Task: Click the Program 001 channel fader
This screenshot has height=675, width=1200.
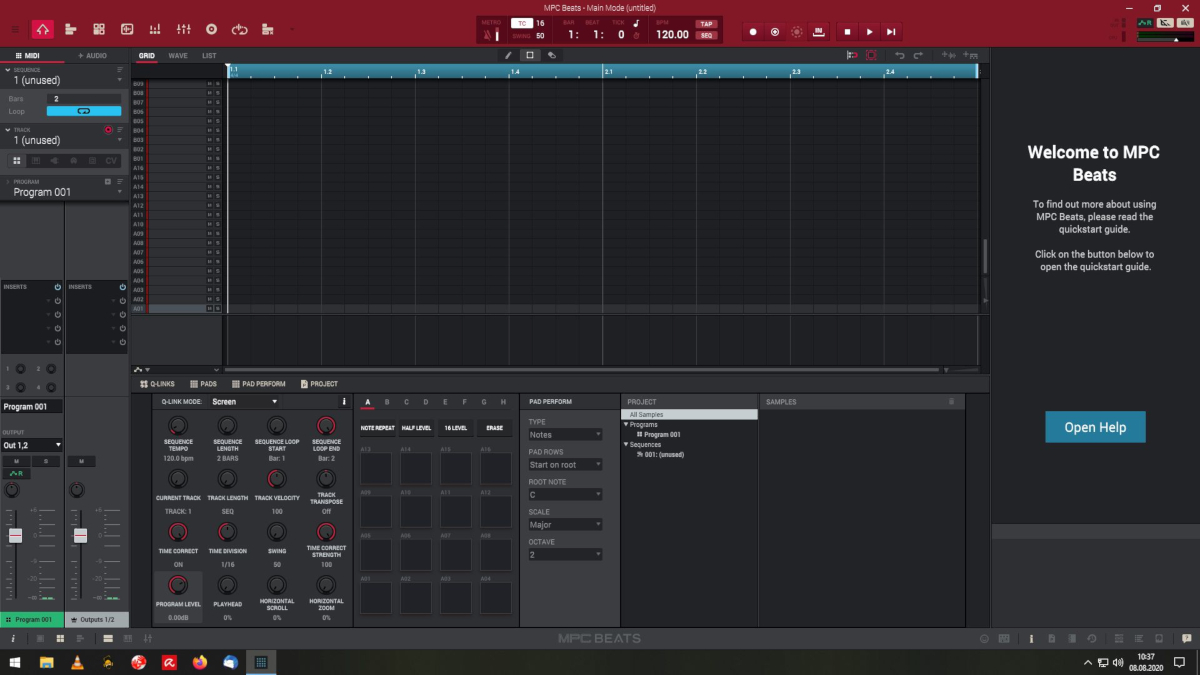Action: coord(15,535)
